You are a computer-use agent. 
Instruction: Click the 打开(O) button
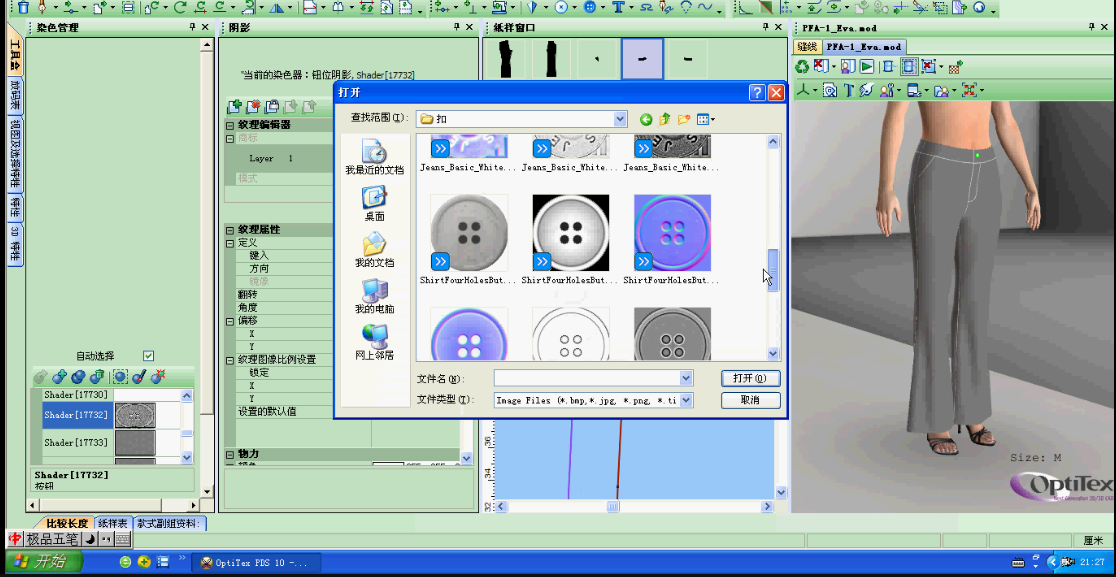(x=749, y=379)
